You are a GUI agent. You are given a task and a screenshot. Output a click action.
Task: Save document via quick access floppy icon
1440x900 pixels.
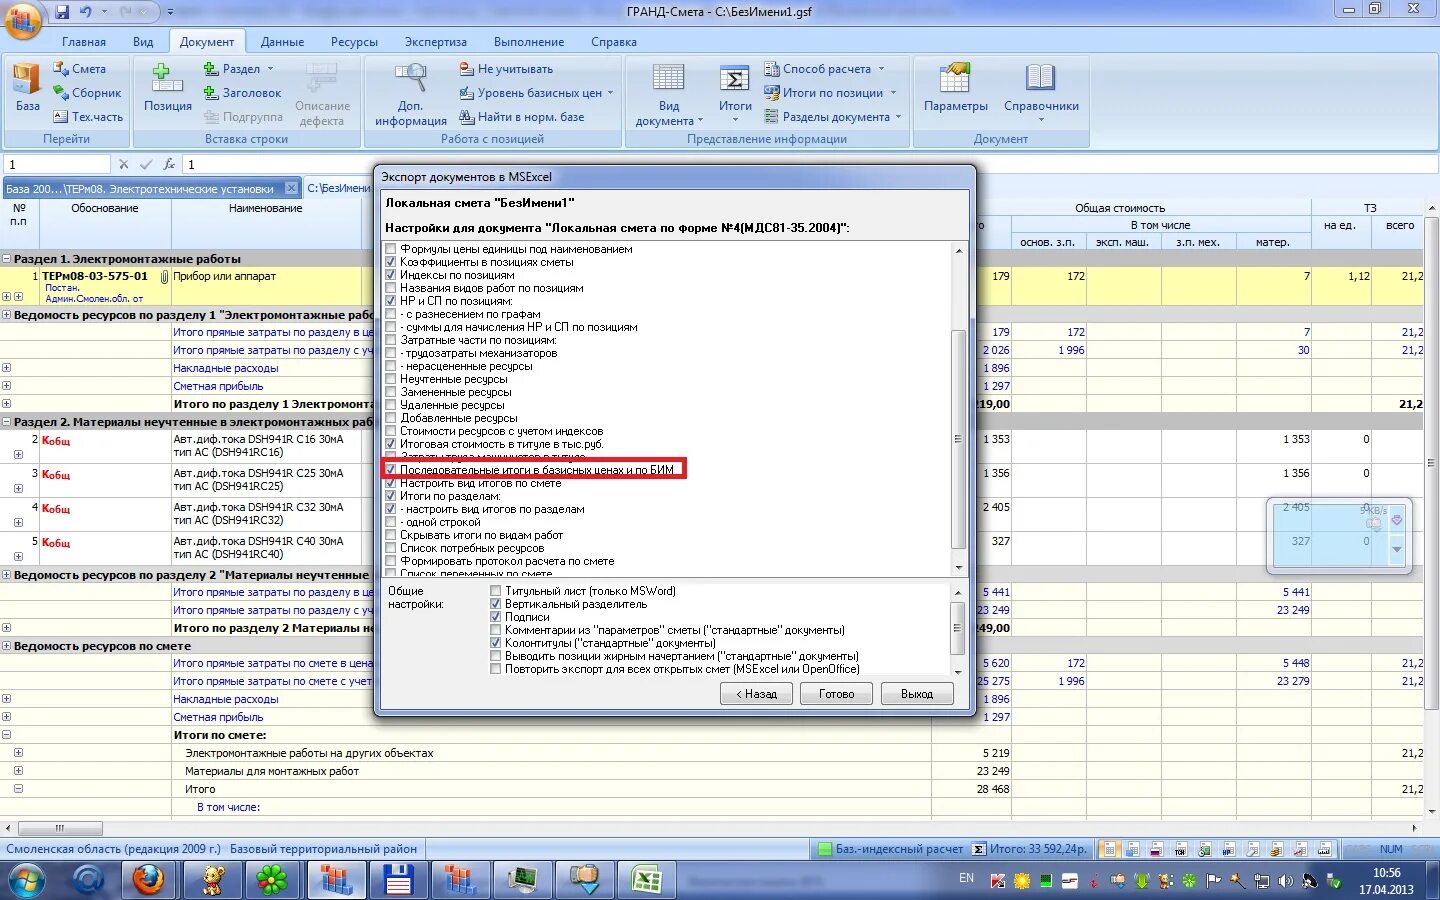[62, 11]
